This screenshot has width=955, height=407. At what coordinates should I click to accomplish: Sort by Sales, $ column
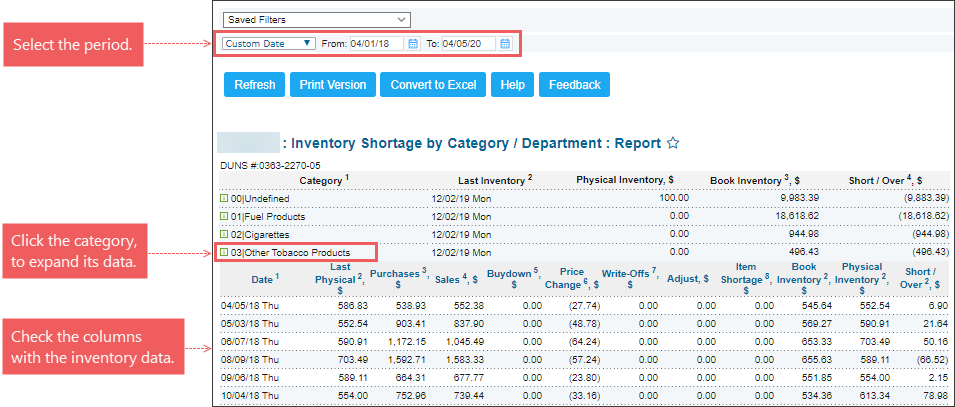click(x=456, y=279)
